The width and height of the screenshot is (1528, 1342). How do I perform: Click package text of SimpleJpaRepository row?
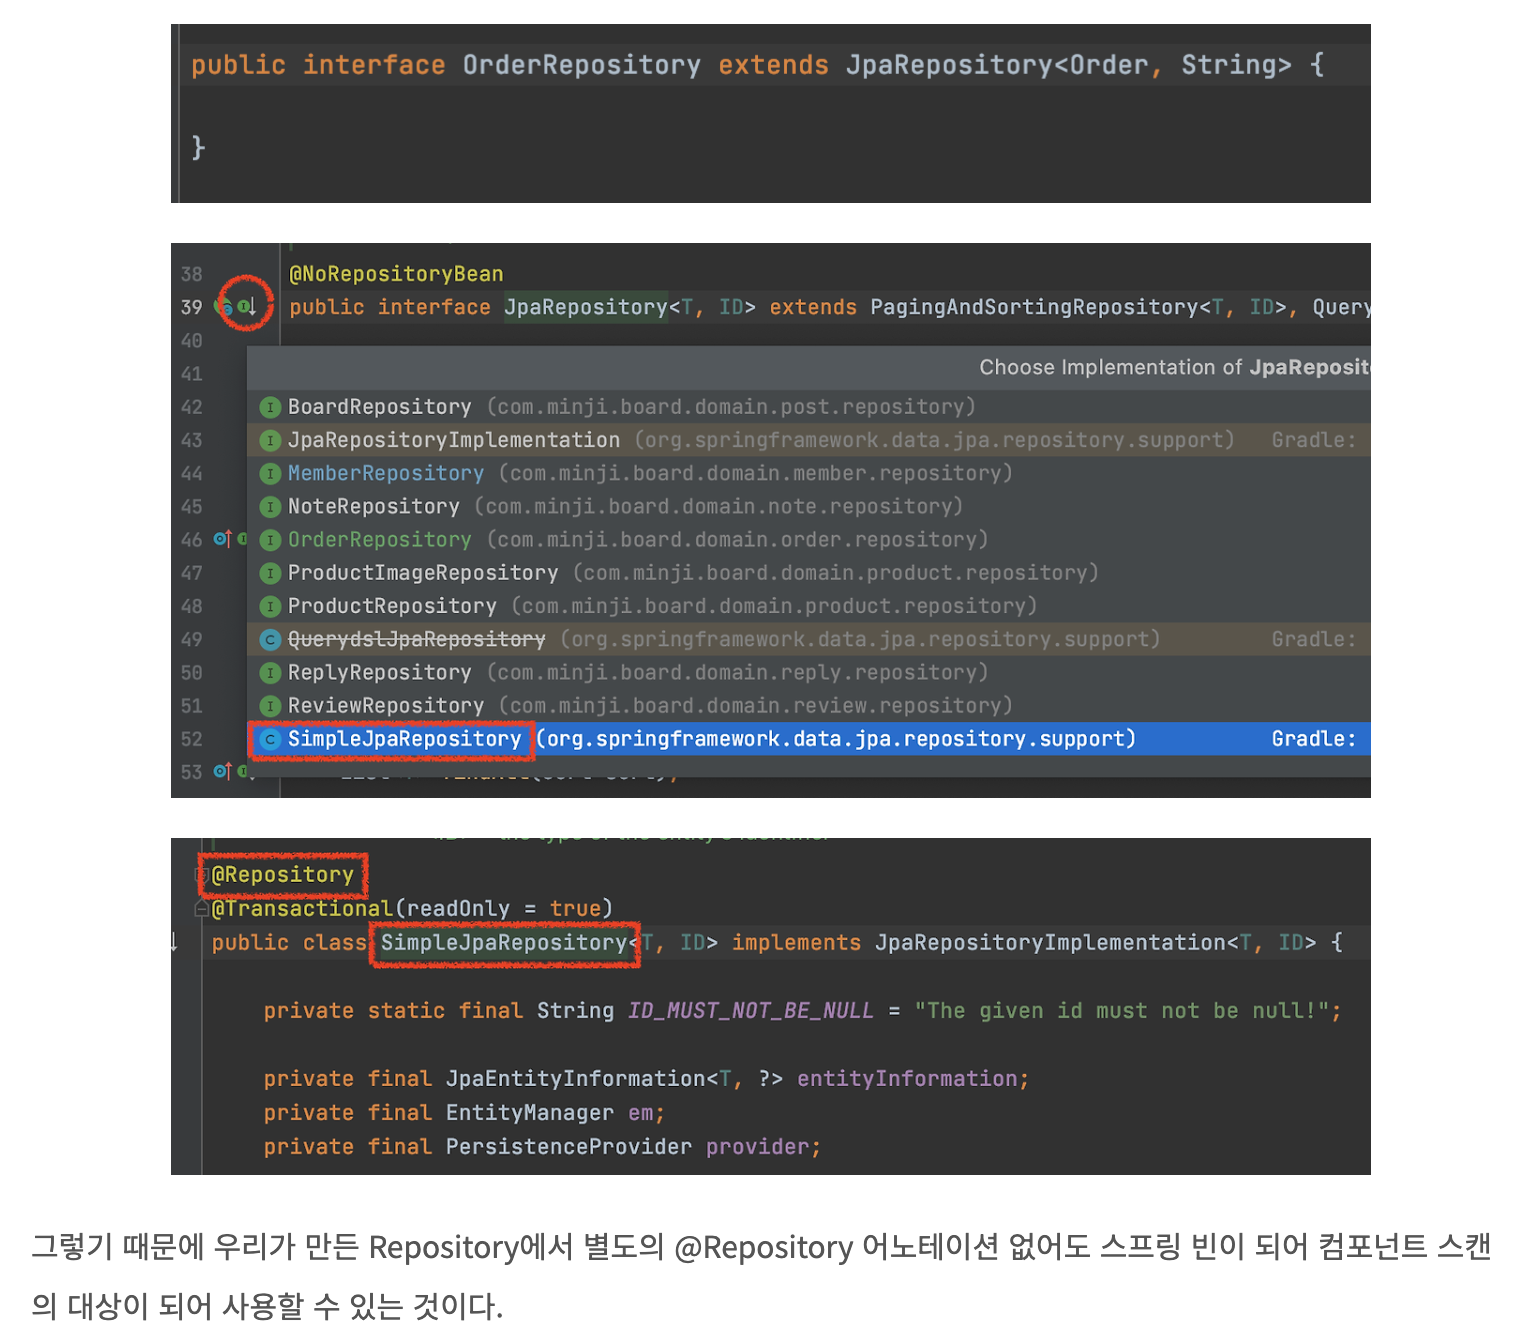(836, 739)
